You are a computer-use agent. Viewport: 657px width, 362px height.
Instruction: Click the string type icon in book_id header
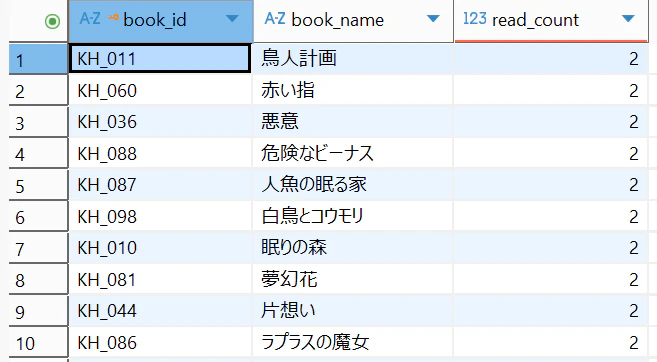click(90, 19)
